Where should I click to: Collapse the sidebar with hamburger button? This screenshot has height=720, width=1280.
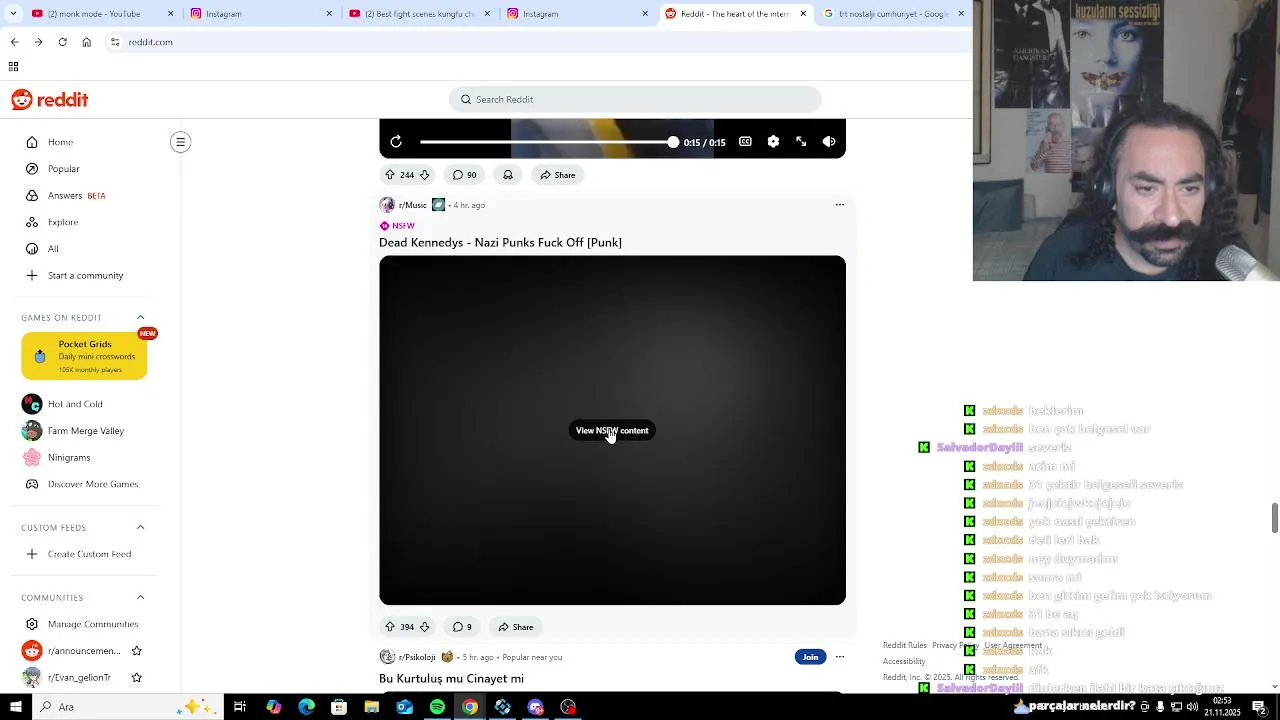pos(181,142)
